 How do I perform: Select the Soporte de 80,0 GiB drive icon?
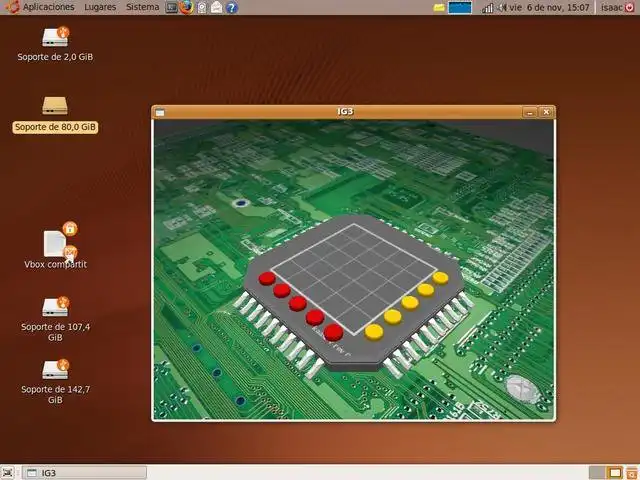[55, 105]
